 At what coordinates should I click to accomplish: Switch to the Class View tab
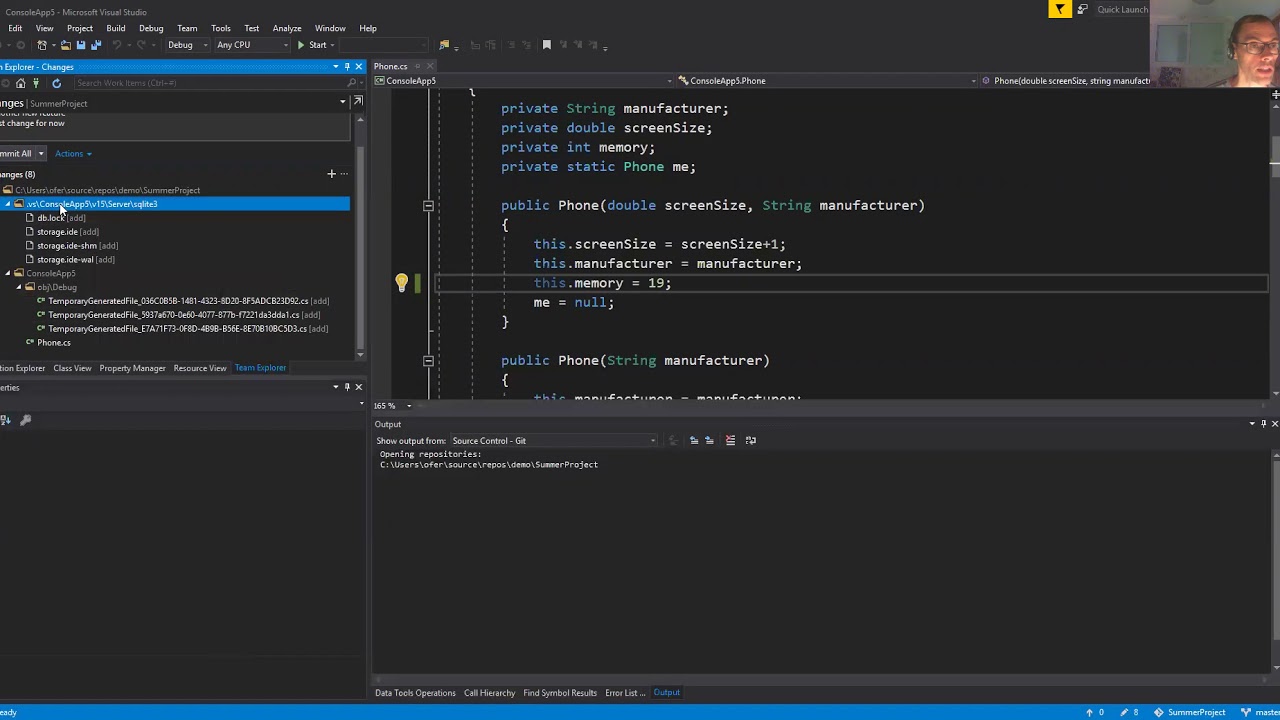coord(72,368)
